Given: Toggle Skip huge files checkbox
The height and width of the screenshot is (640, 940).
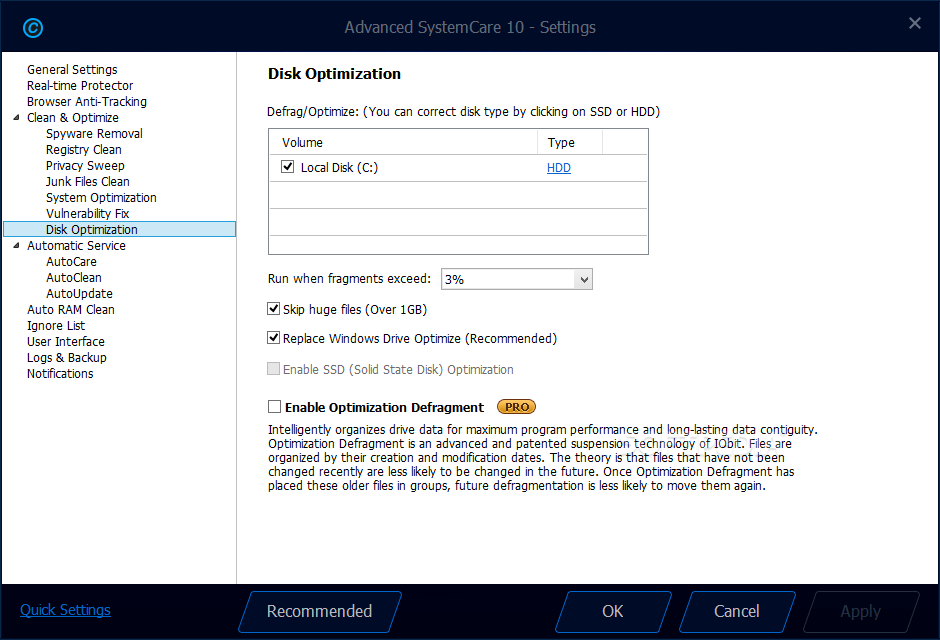Looking at the screenshot, I should 273,309.
